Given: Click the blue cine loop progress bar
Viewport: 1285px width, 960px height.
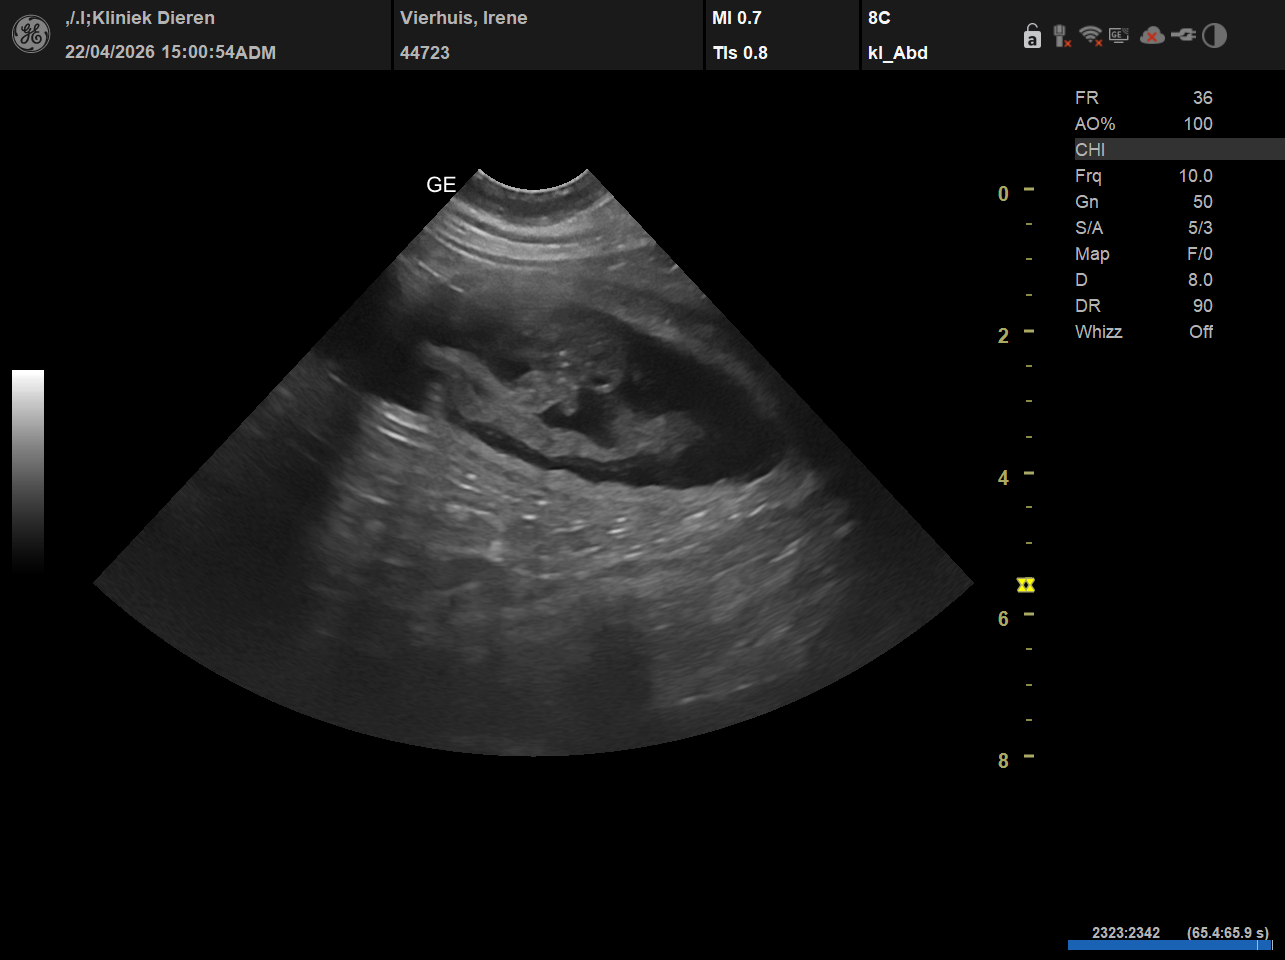Looking at the screenshot, I should pos(1168,945).
